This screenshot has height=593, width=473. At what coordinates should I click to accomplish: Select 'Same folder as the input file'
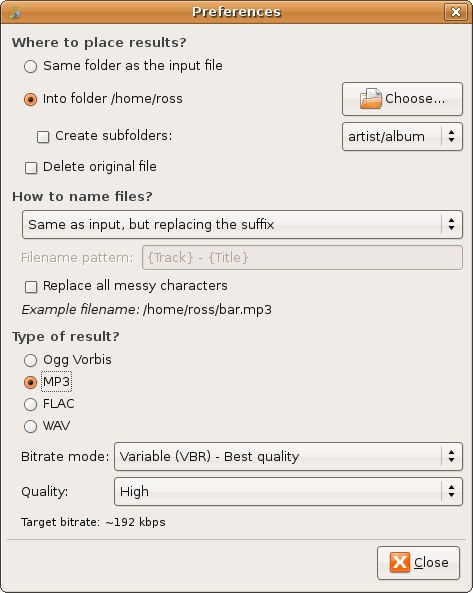(x=31, y=67)
